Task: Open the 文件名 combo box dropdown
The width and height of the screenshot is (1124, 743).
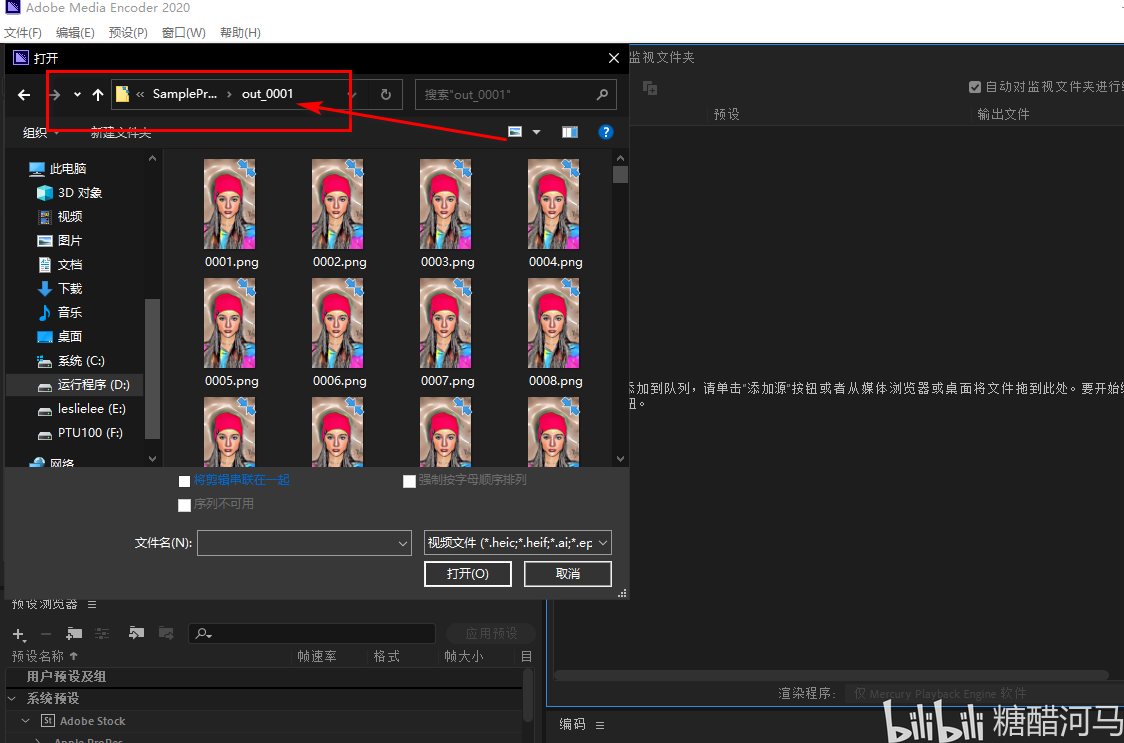Action: tap(403, 544)
